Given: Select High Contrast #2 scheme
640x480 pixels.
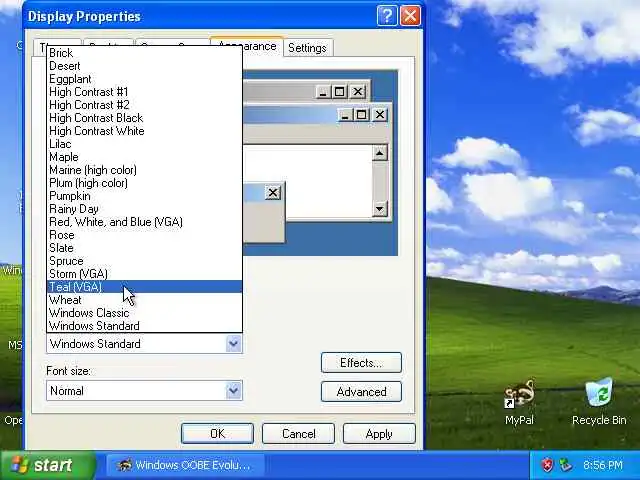Looking at the screenshot, I should [144, 105].
